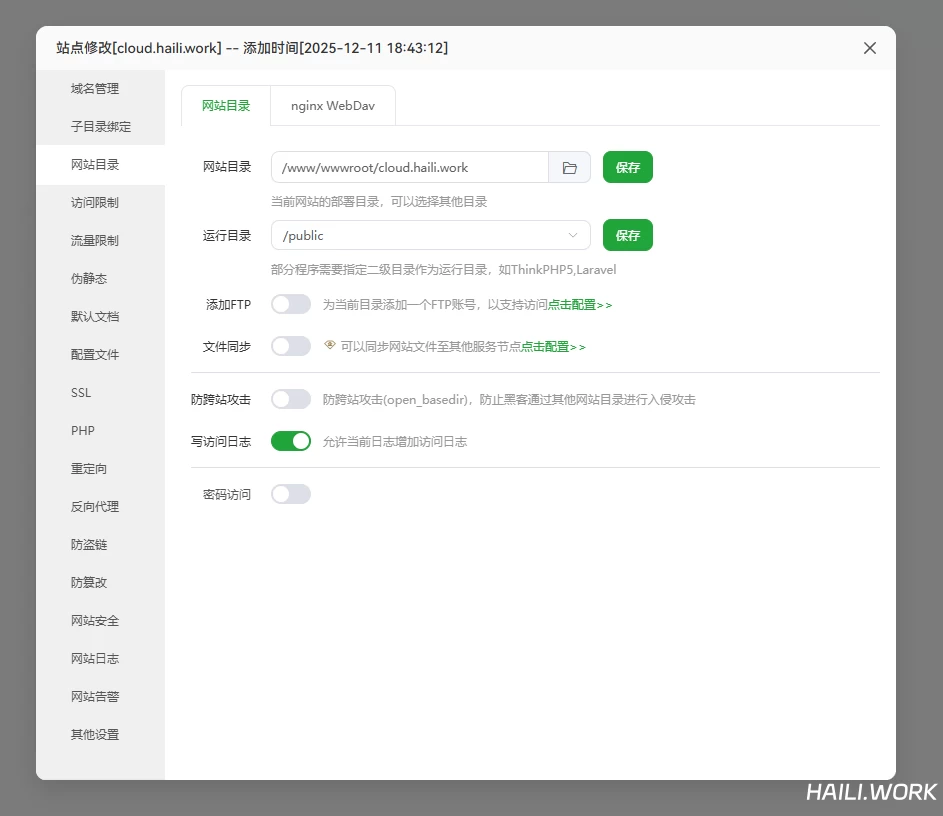The width and height of the screenshot is (943, 816).
Task: Close the site modification dialog
Action: (x=869, y=48)
